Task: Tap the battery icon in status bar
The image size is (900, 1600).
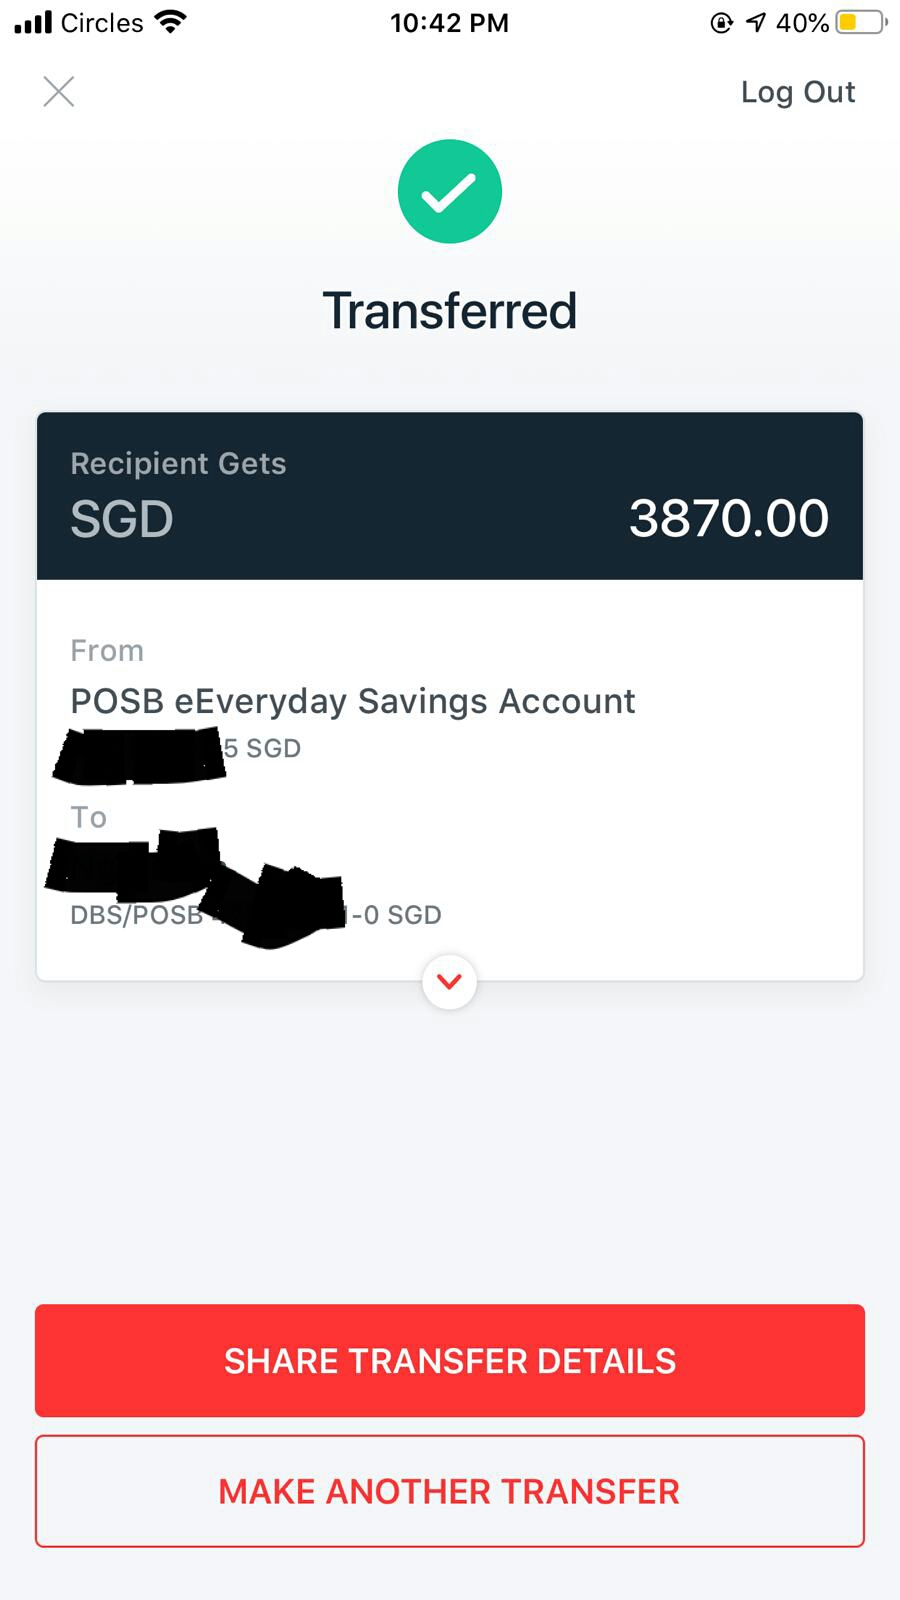Action: click(861, 23)
